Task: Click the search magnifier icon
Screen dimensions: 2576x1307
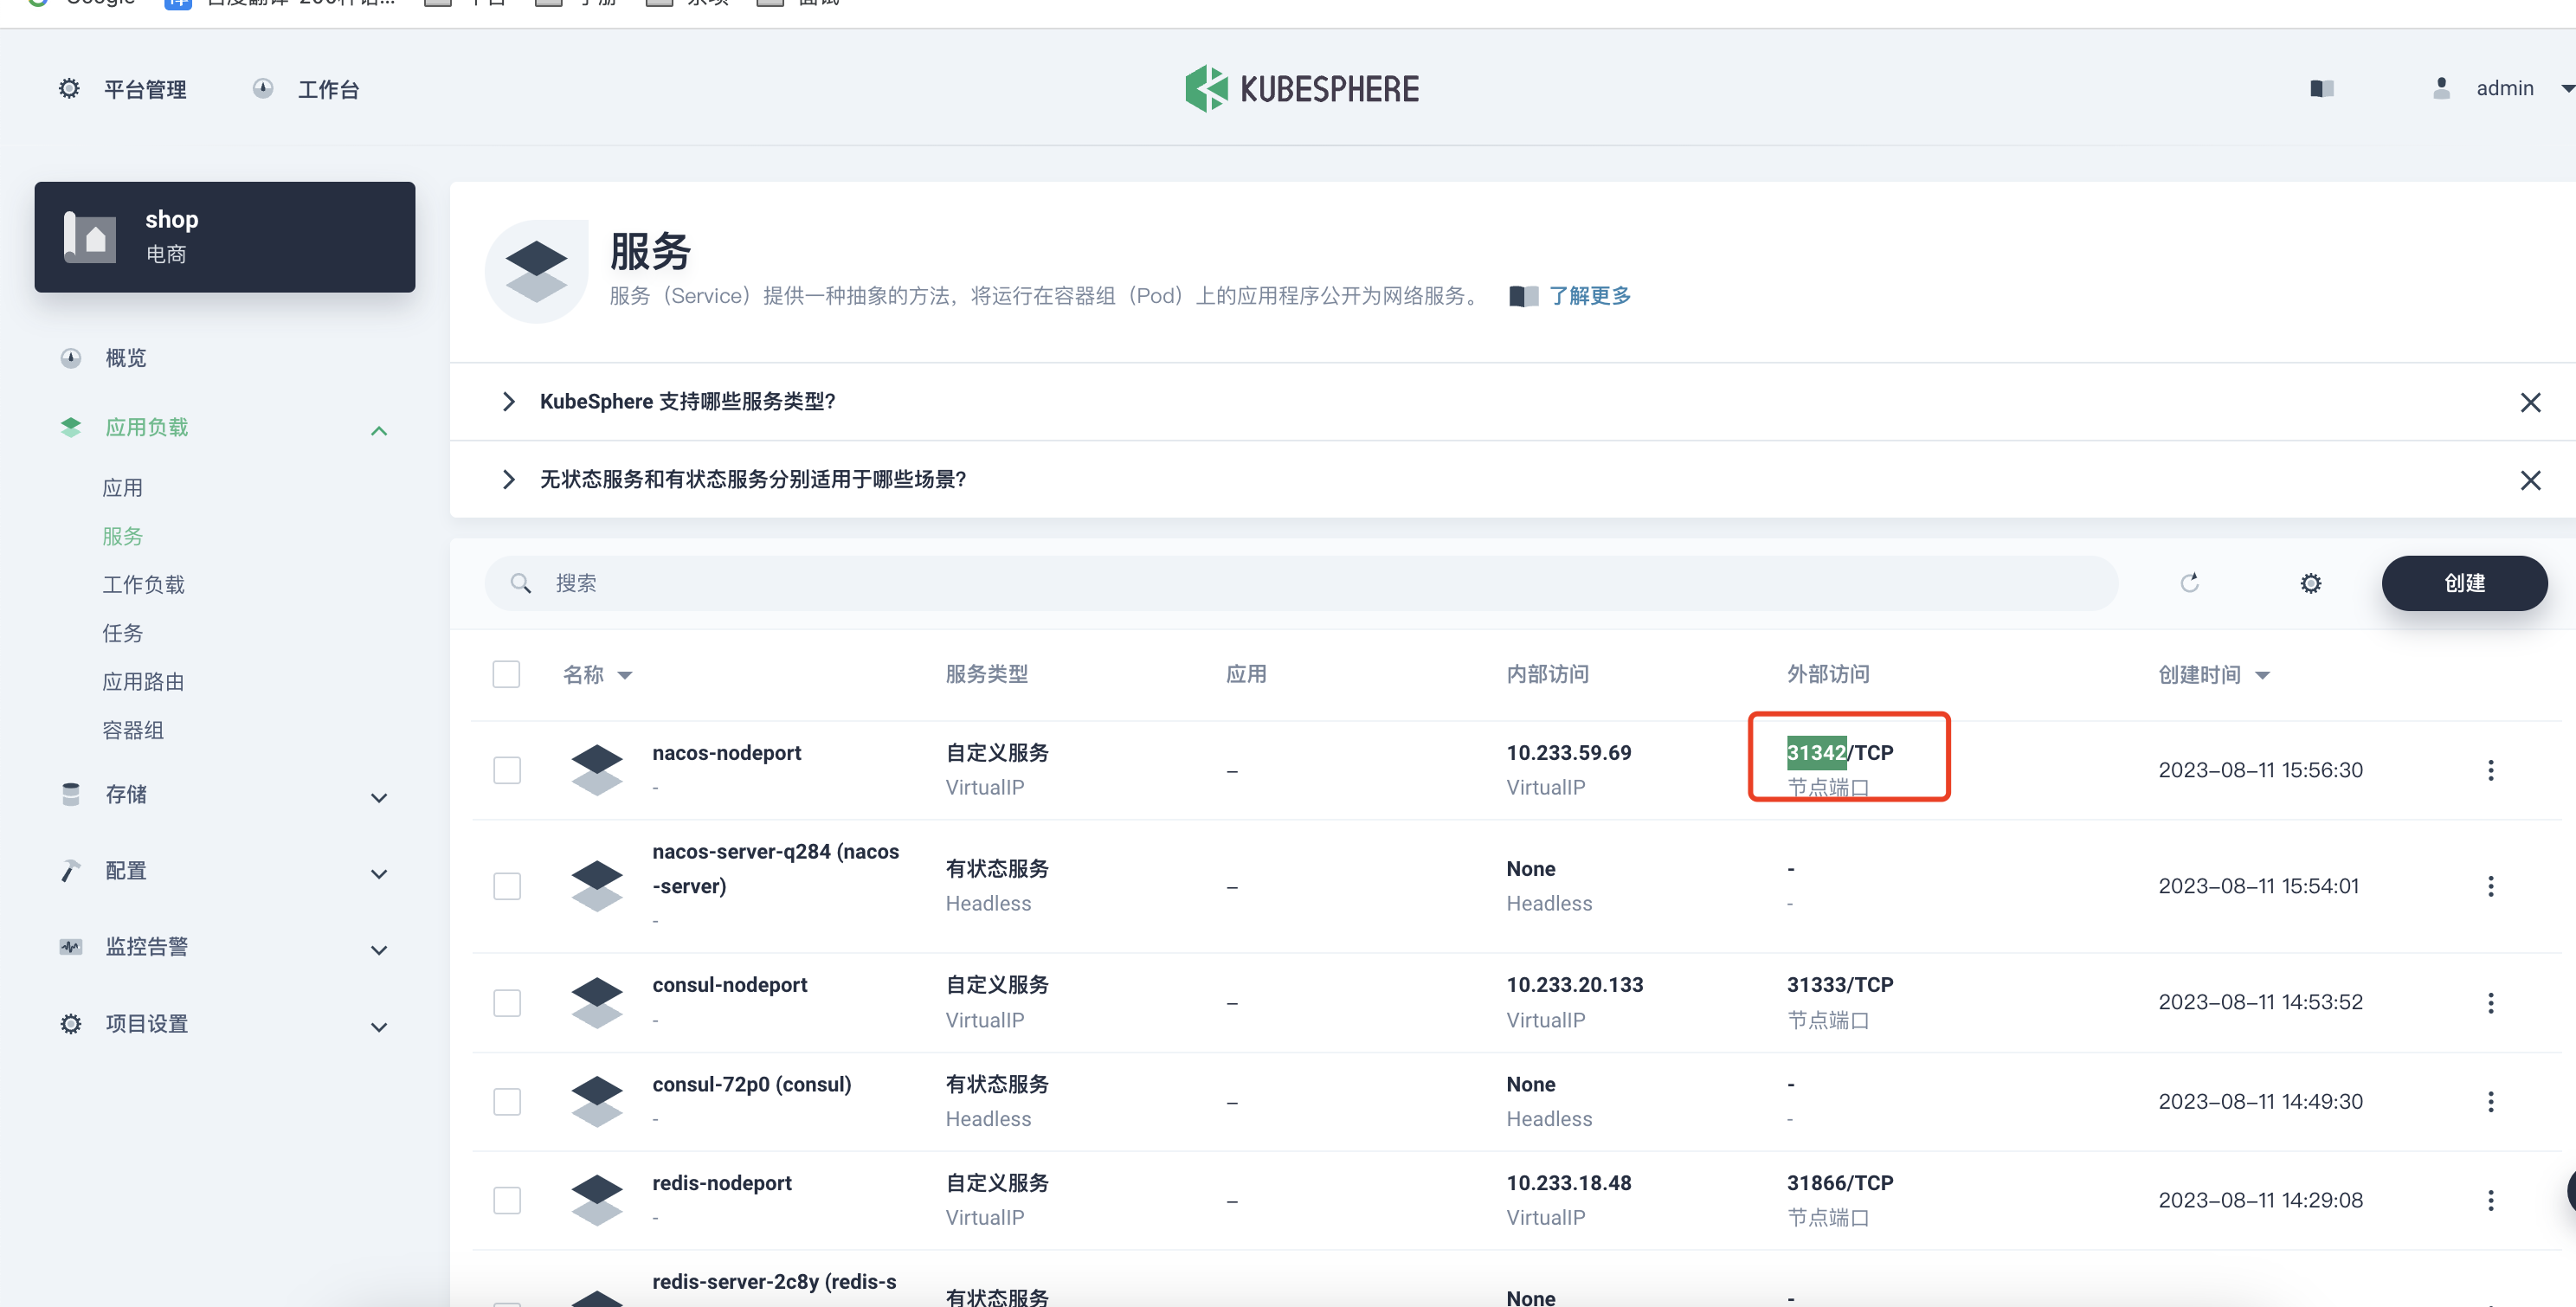Action: tap(520, 583)
